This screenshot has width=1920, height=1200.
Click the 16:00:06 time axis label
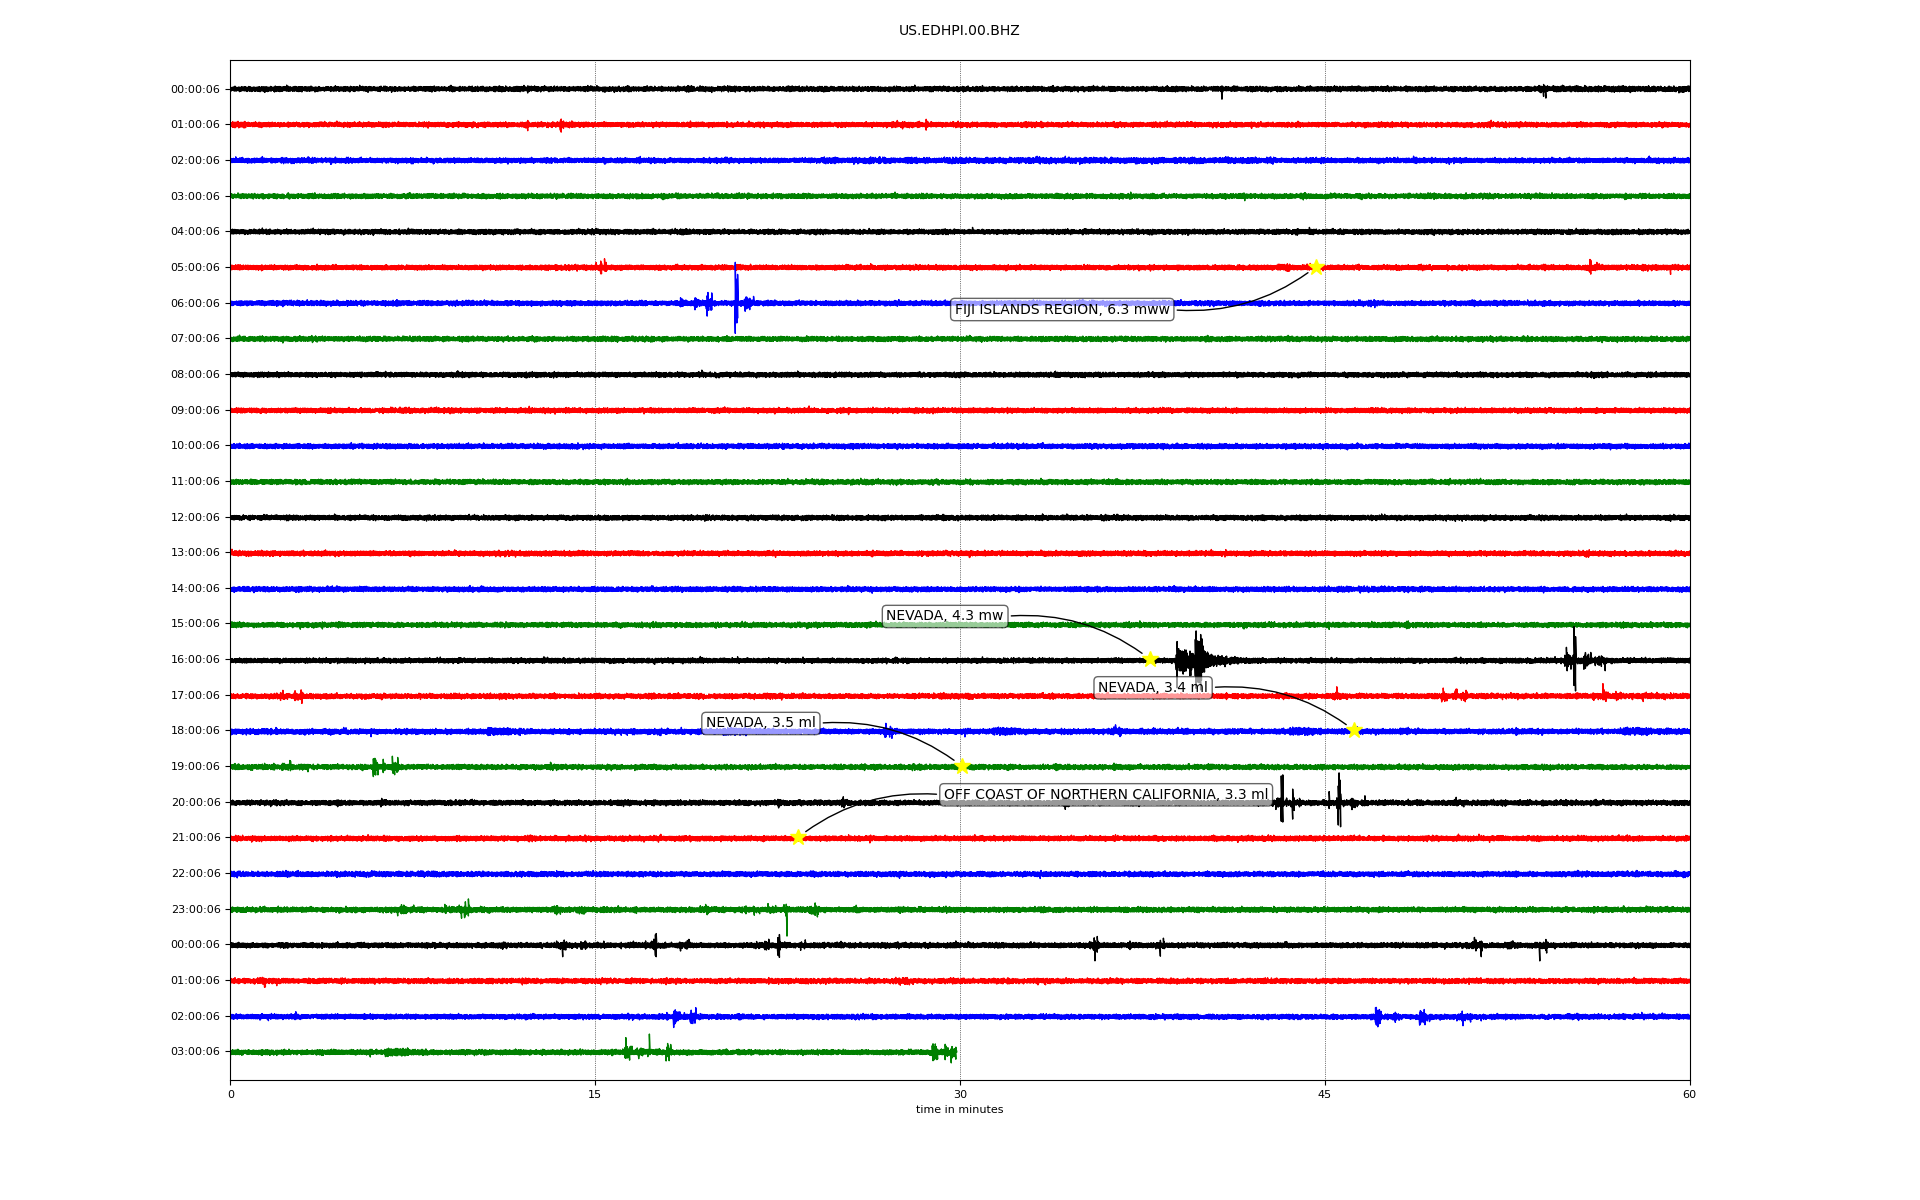pyautogui.click(x=195, y=660)
